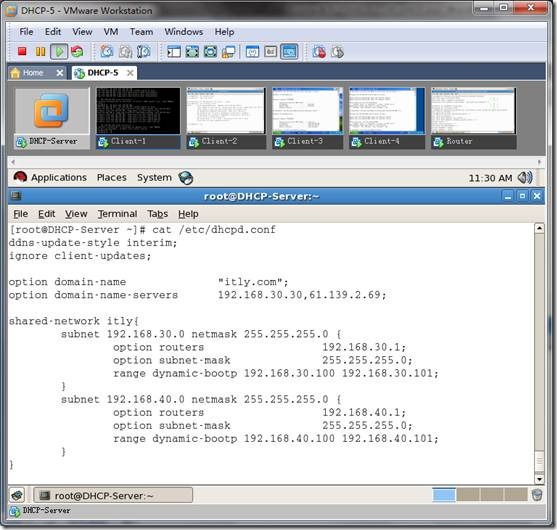Screen dimensions: 557x530
Task: Click the yellow Suspend toolbar button
Action: (x=40, y=52)
